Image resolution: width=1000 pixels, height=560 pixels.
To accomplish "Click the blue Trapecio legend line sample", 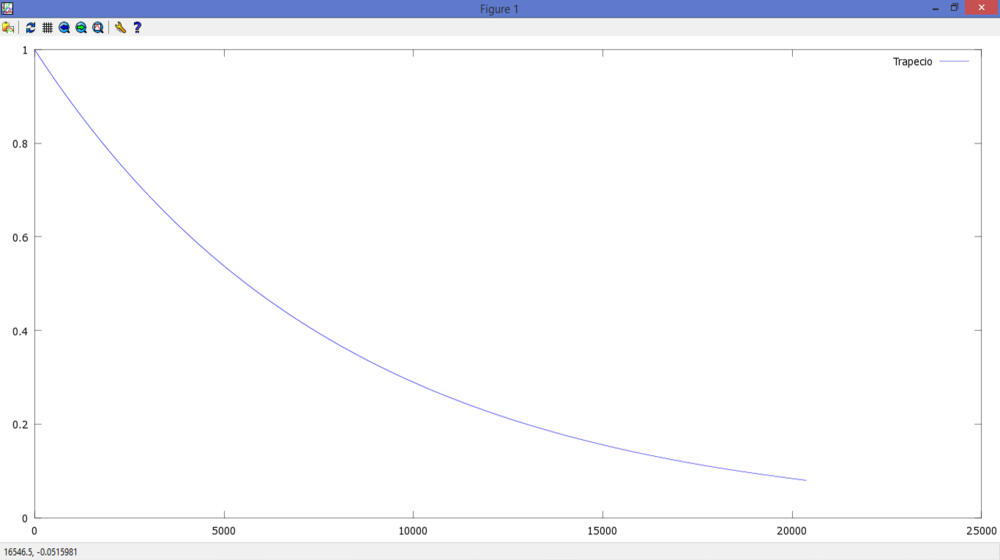I will 955,62.
